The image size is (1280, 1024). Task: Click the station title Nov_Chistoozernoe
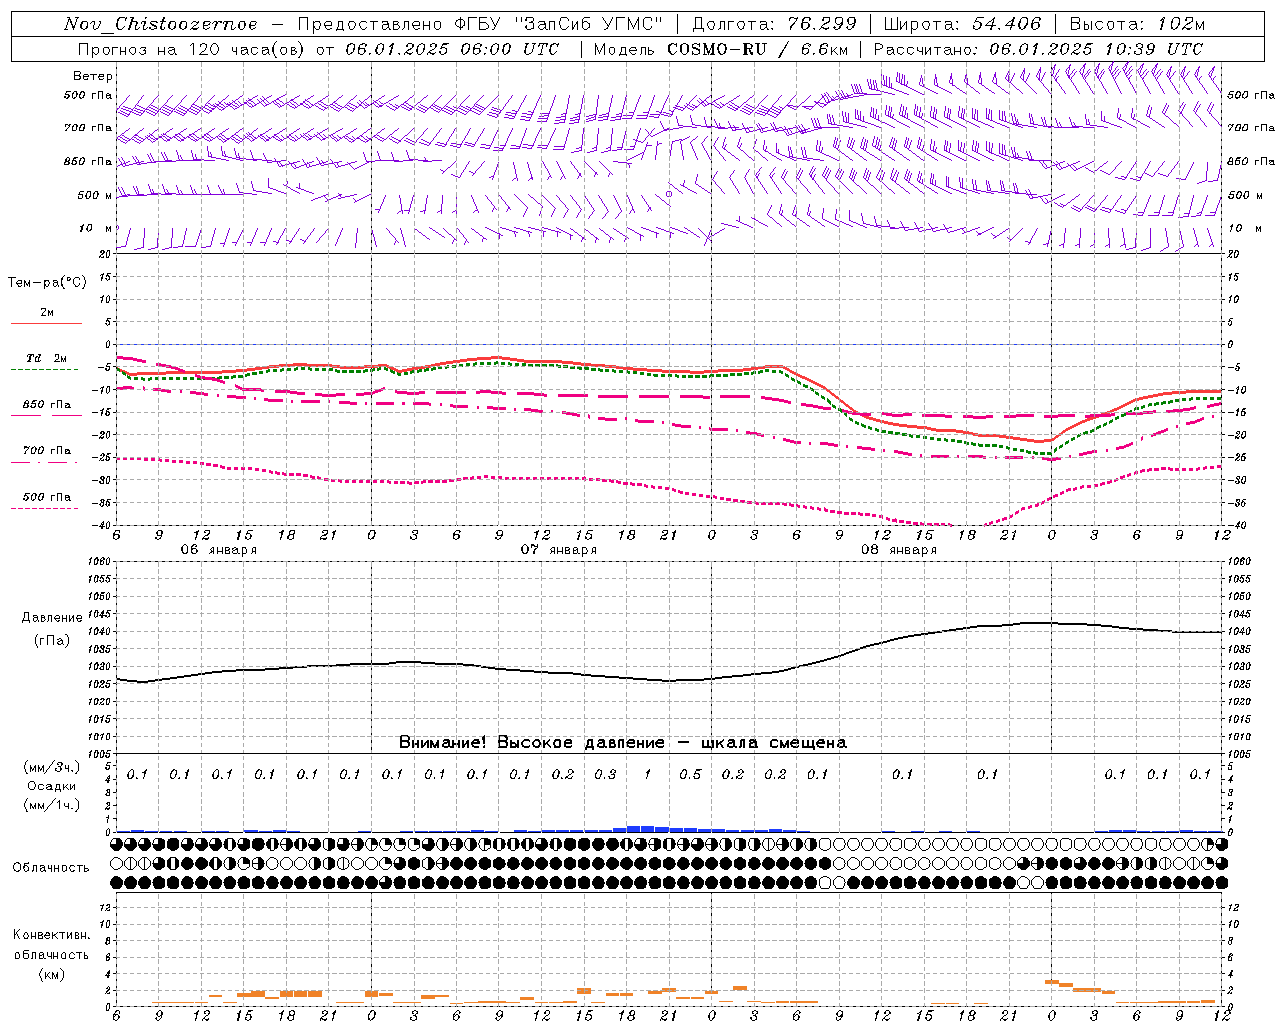click(160, 24)
